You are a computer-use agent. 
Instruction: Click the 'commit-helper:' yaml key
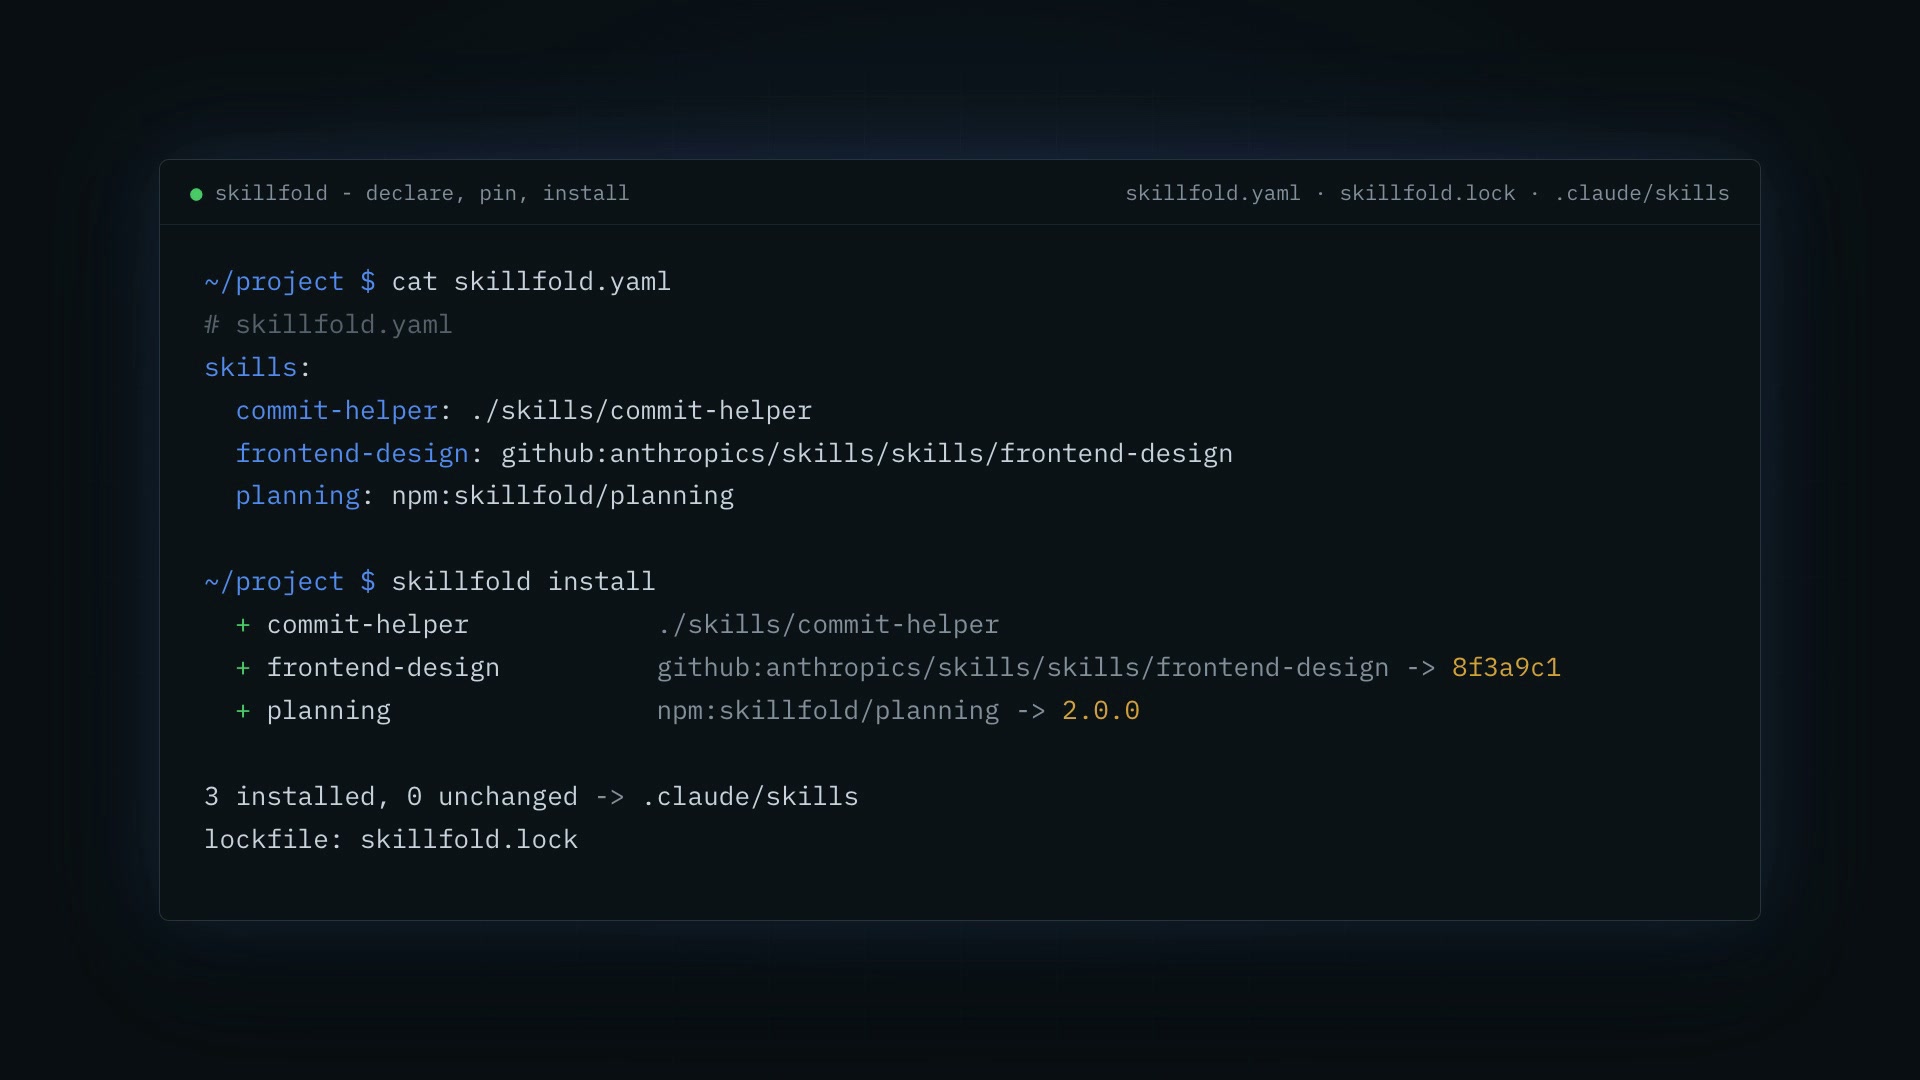pyautogui.click(x=344, y=411)
